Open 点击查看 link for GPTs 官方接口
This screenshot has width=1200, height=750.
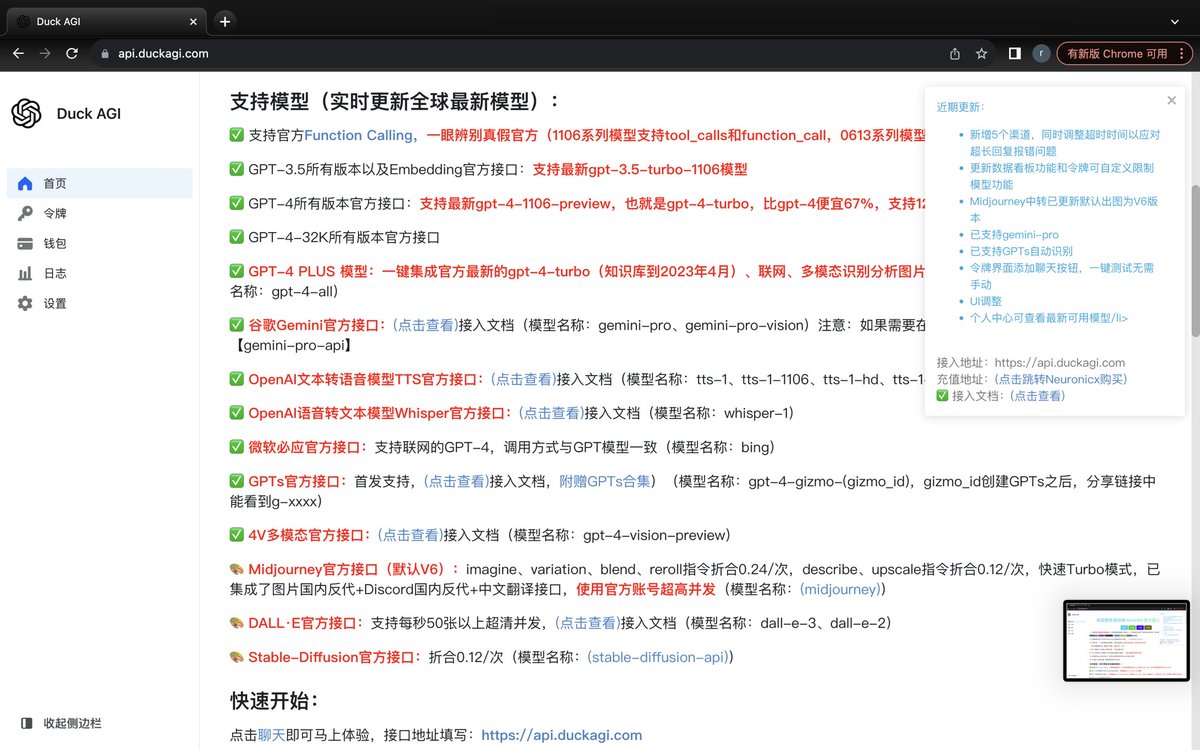[x=456, y=481]
